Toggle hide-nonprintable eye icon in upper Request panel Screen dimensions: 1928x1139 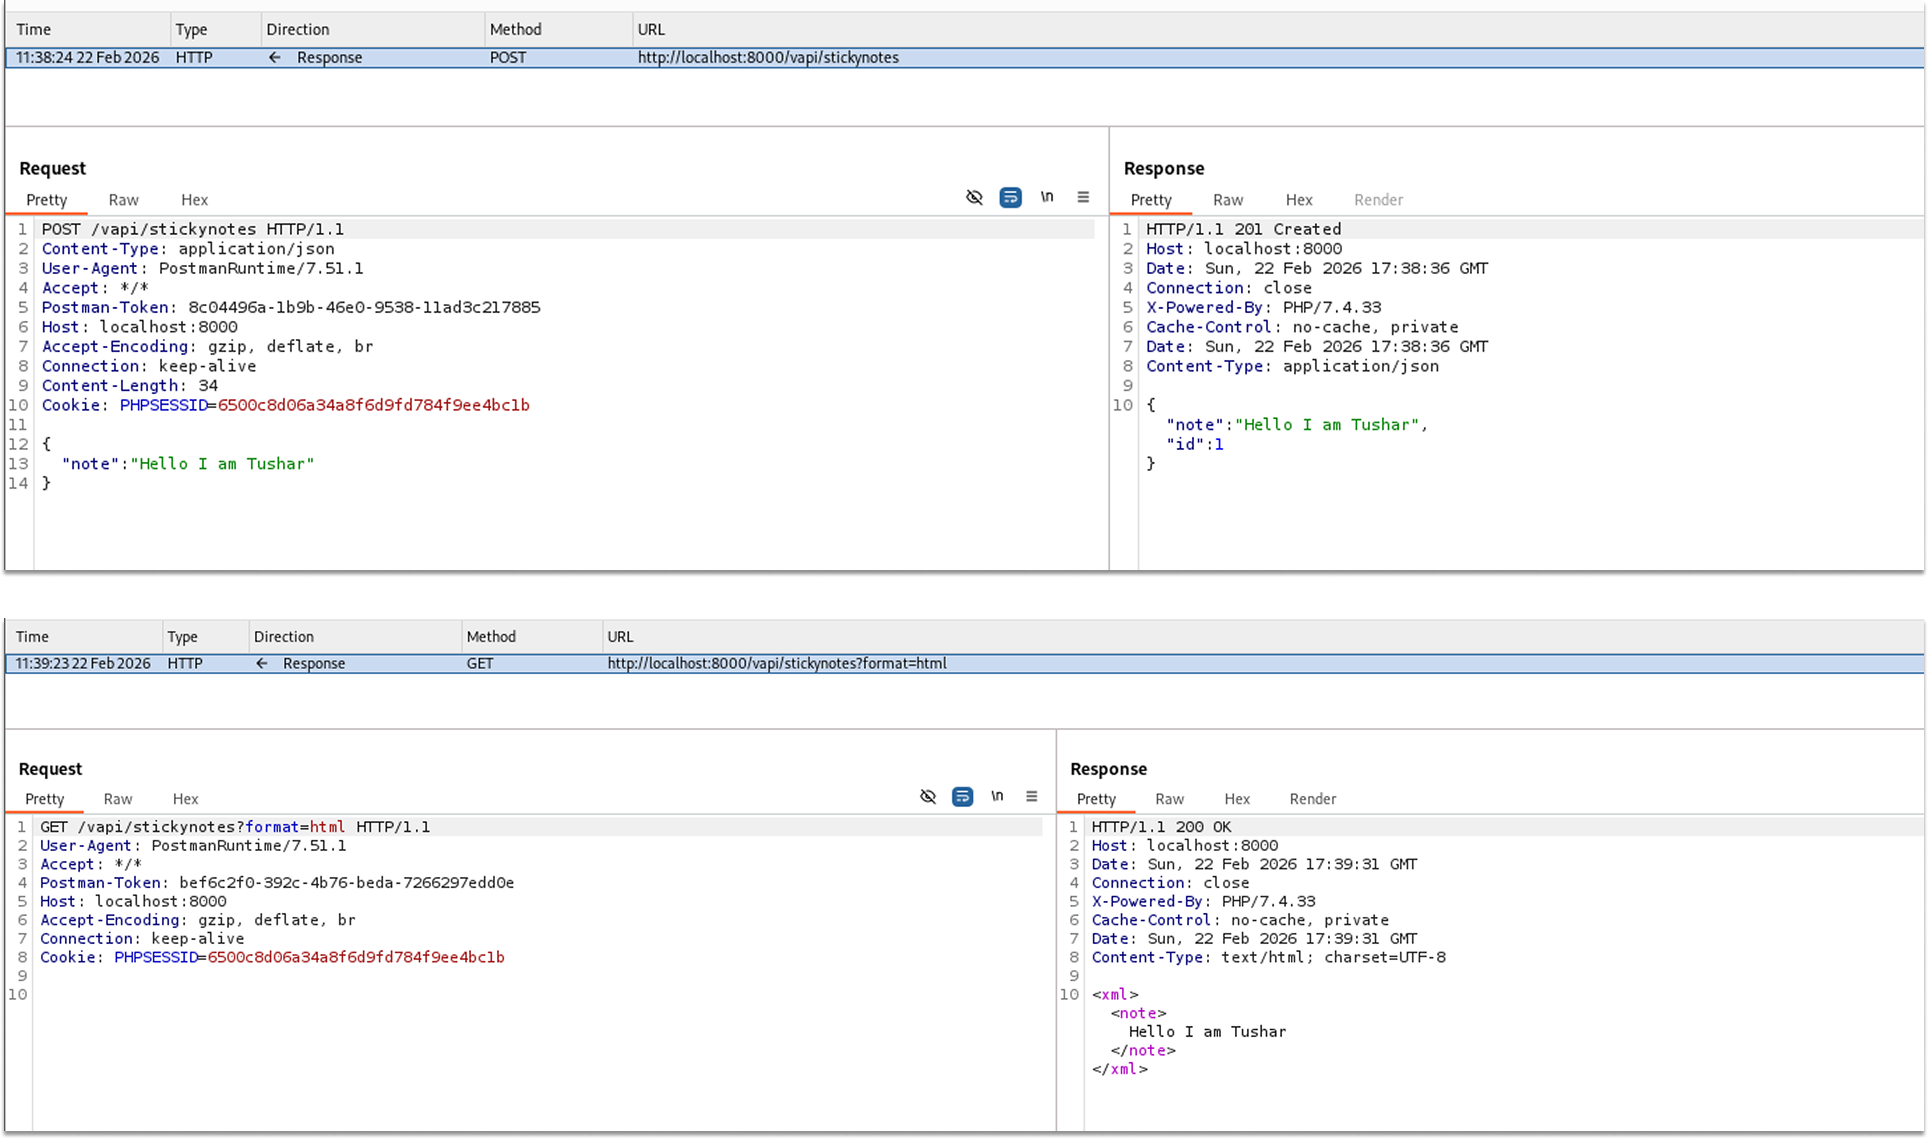coord(974,197)
